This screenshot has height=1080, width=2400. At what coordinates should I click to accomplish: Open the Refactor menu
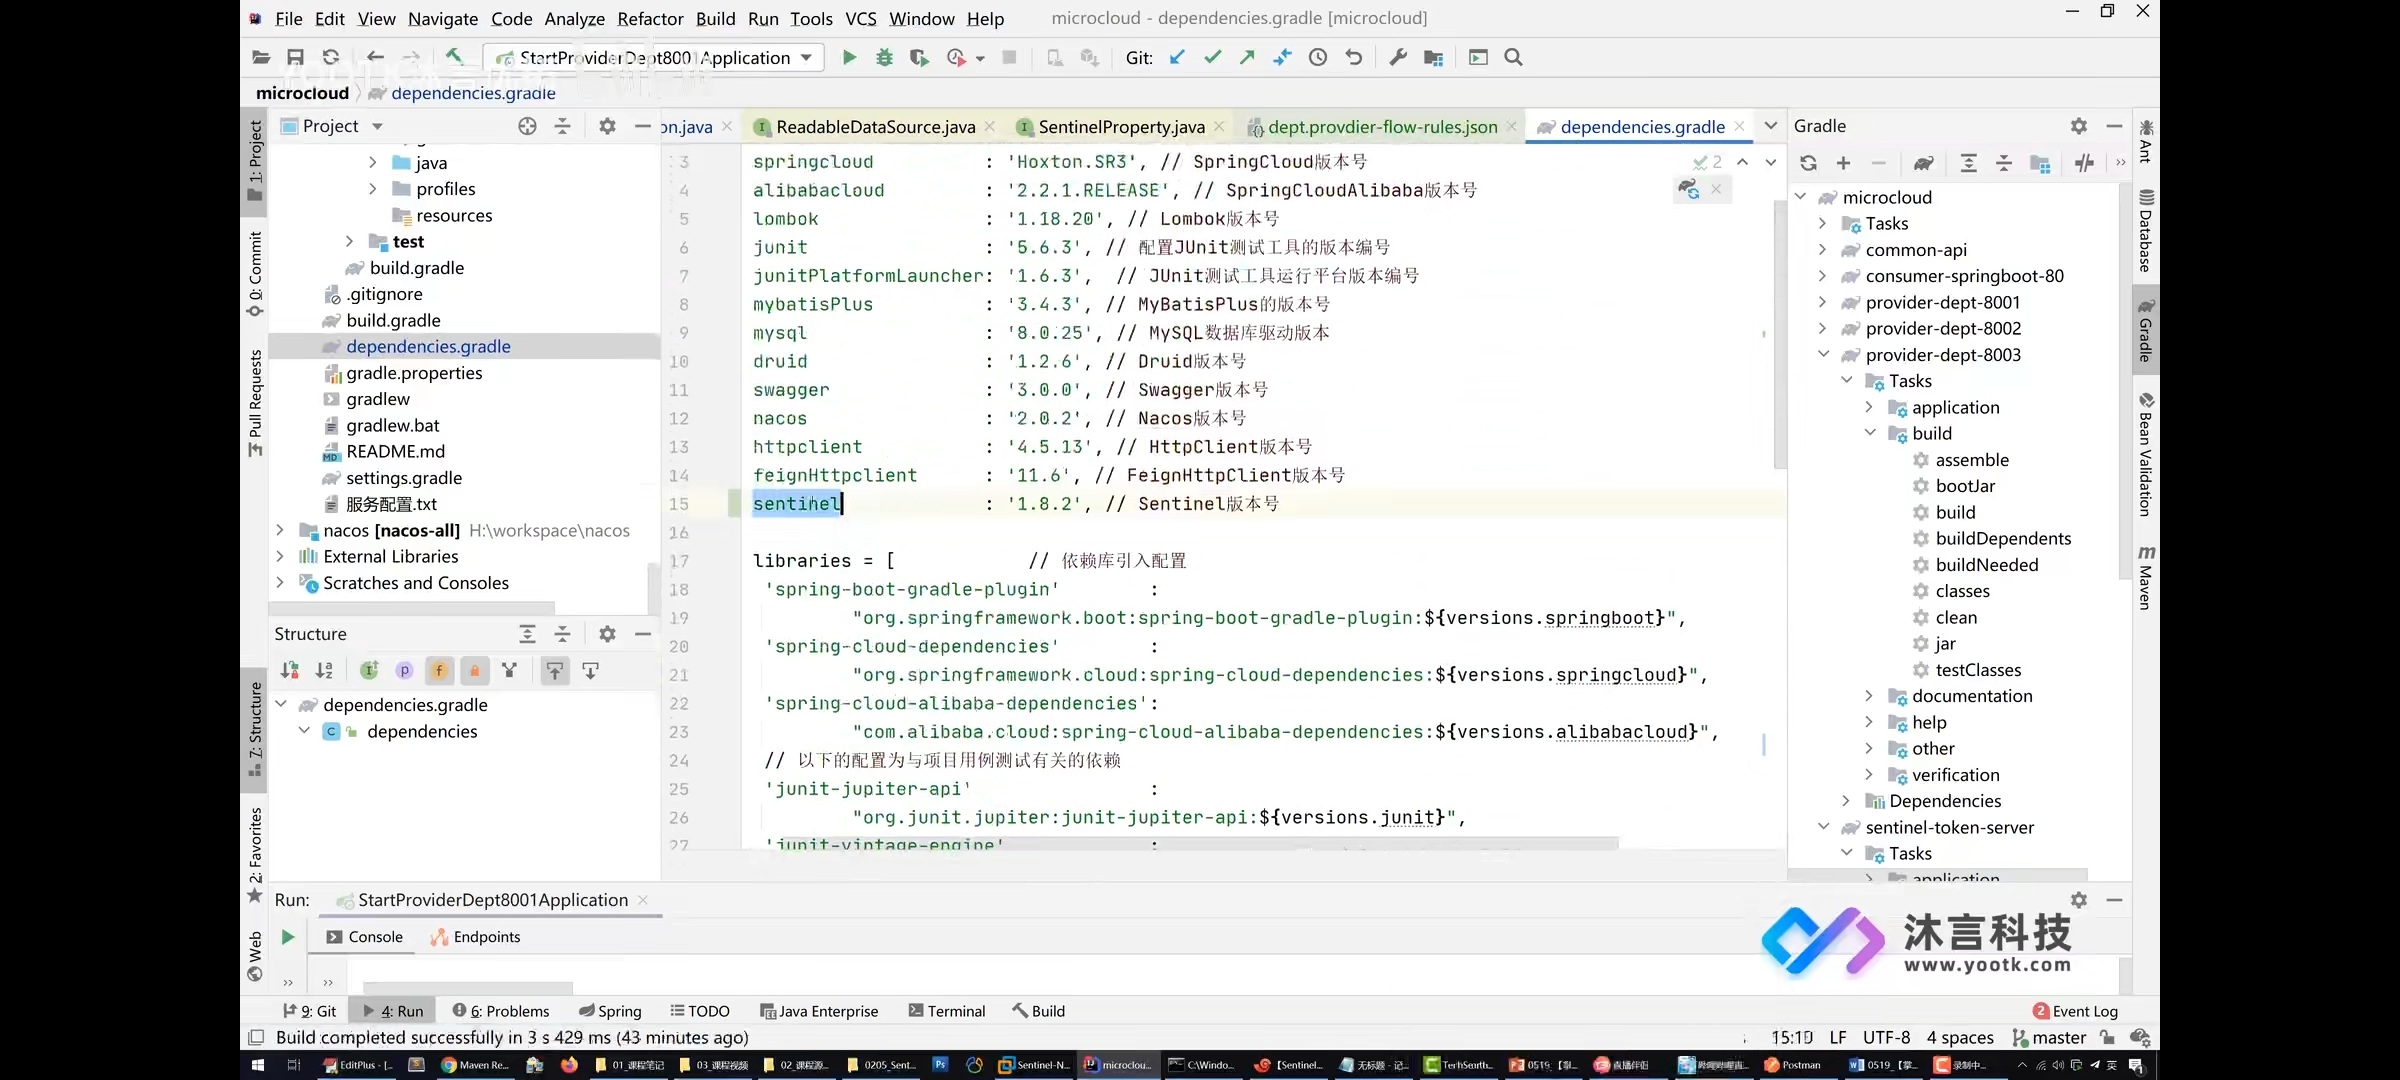(x=650, y=18)
